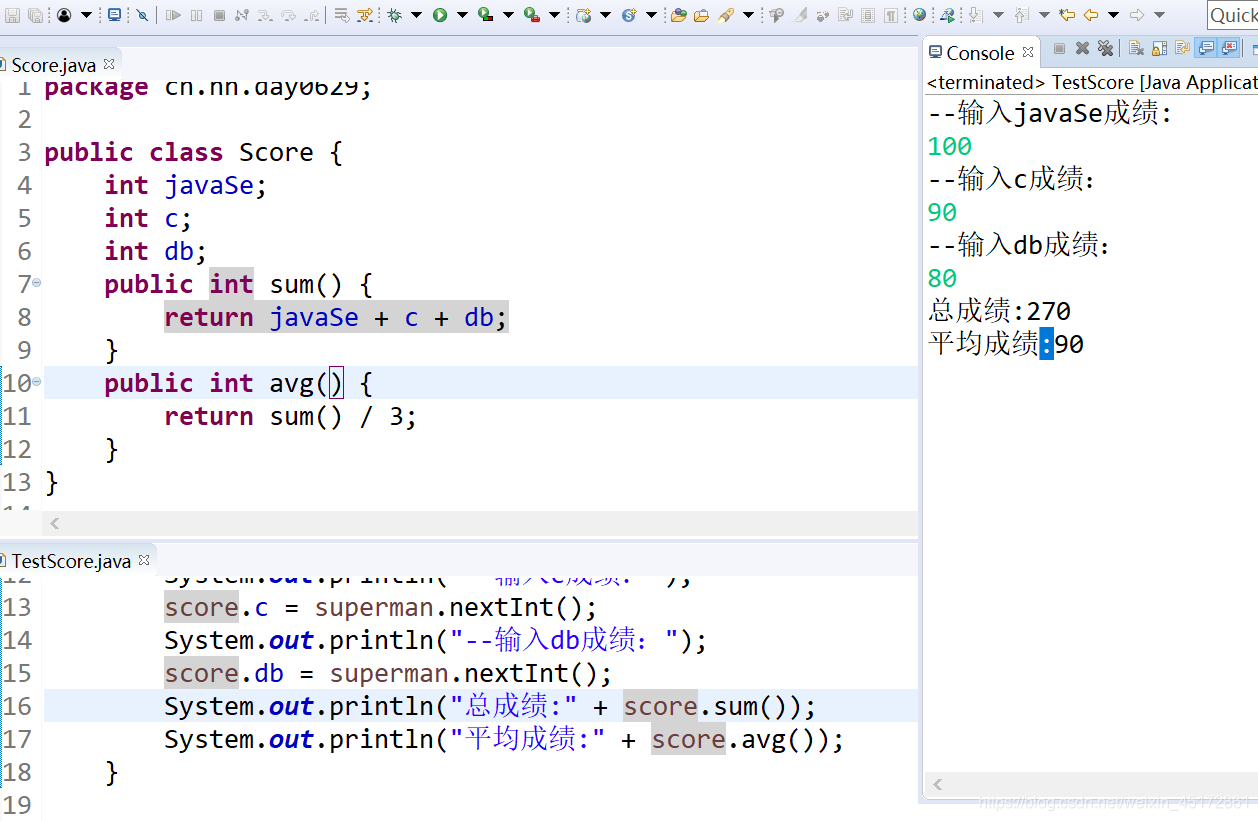Toggle Block Selection Mode icon
Viewport: 1258px width, 821px height.
point(868,15)
